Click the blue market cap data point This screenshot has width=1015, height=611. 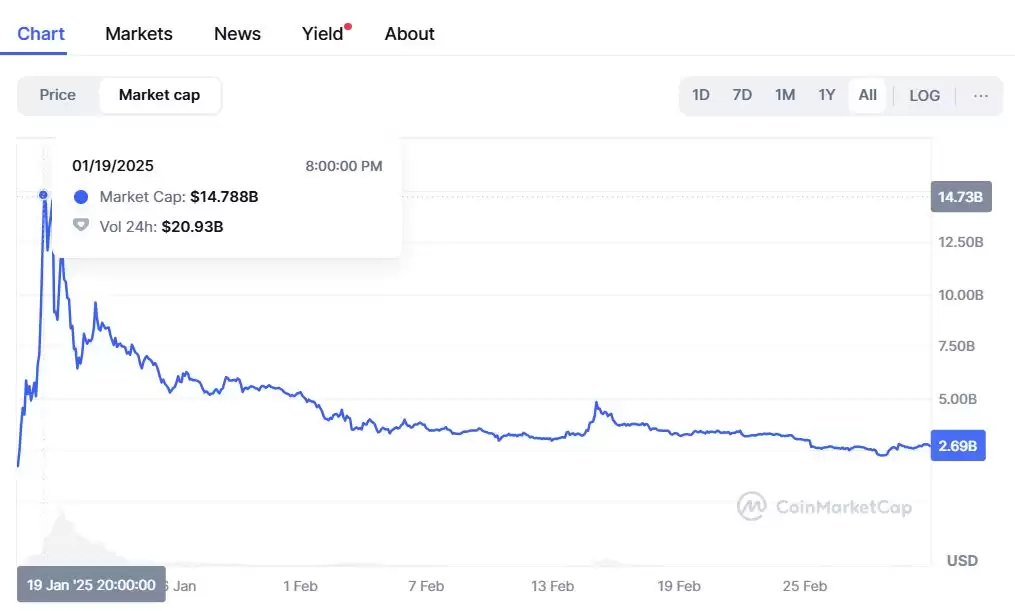(x=44, y=195)
